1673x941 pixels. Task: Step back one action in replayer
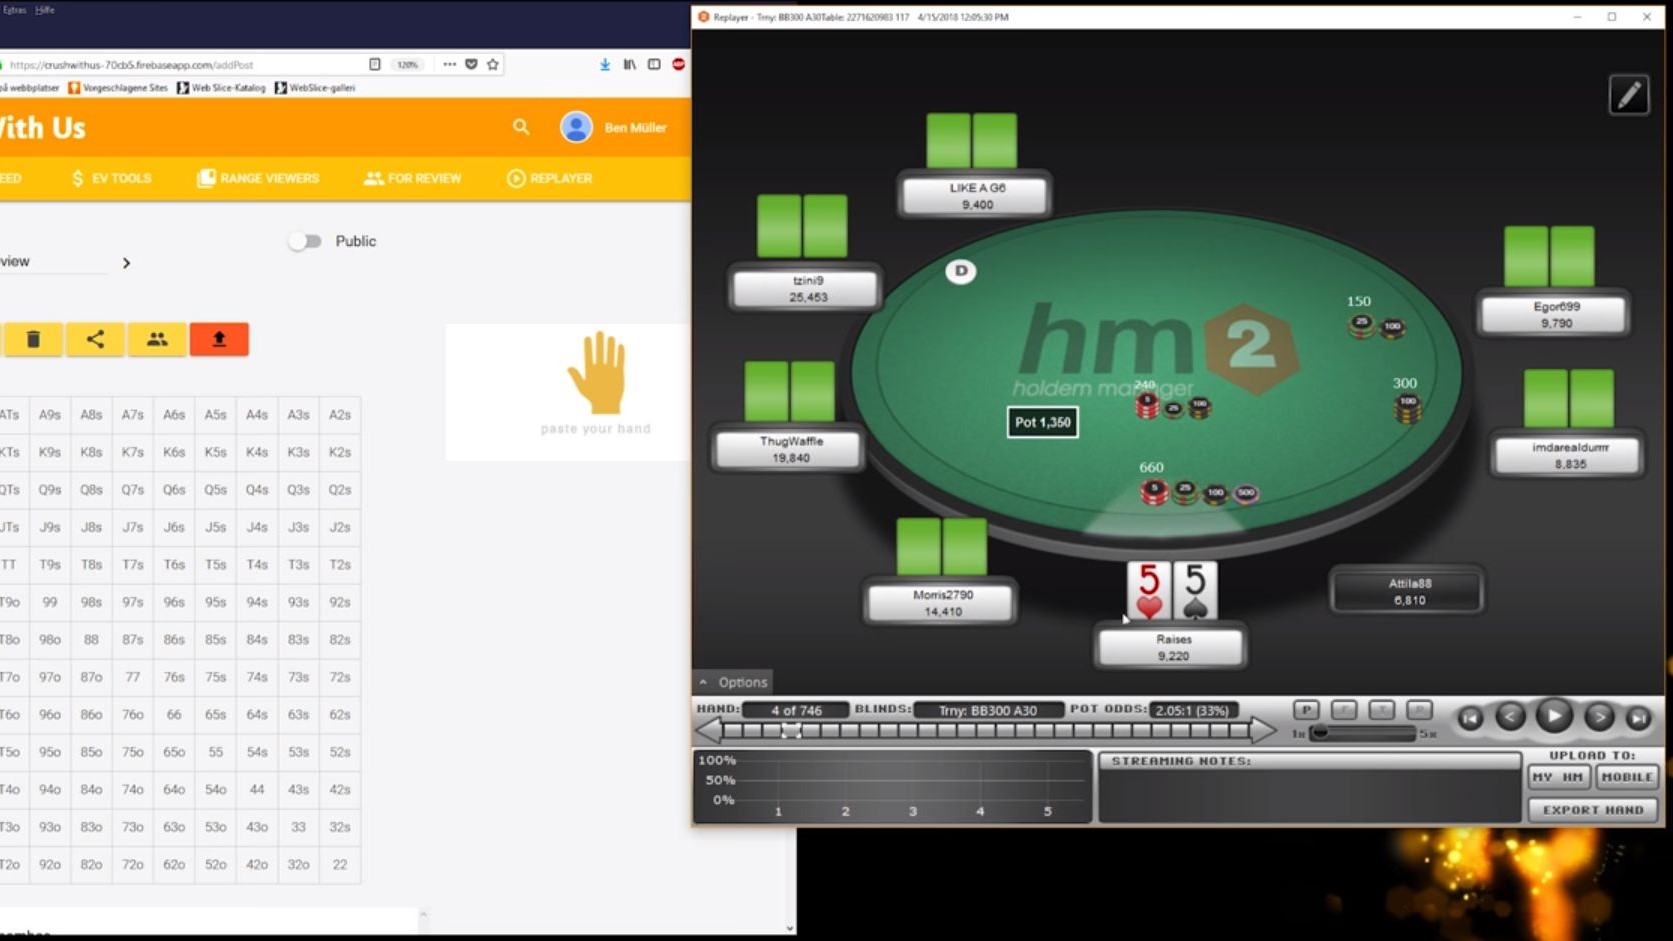[1510, 717]
